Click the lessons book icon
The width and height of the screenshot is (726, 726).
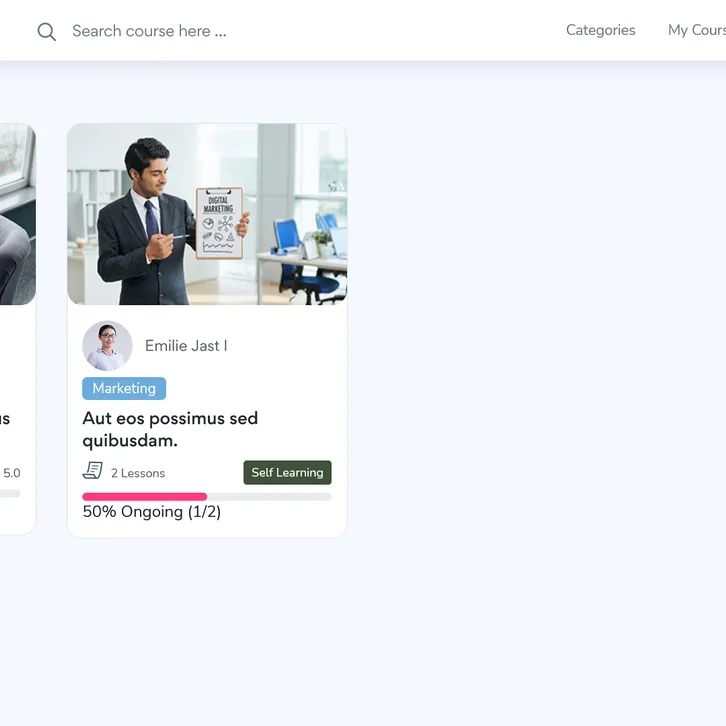92,471
